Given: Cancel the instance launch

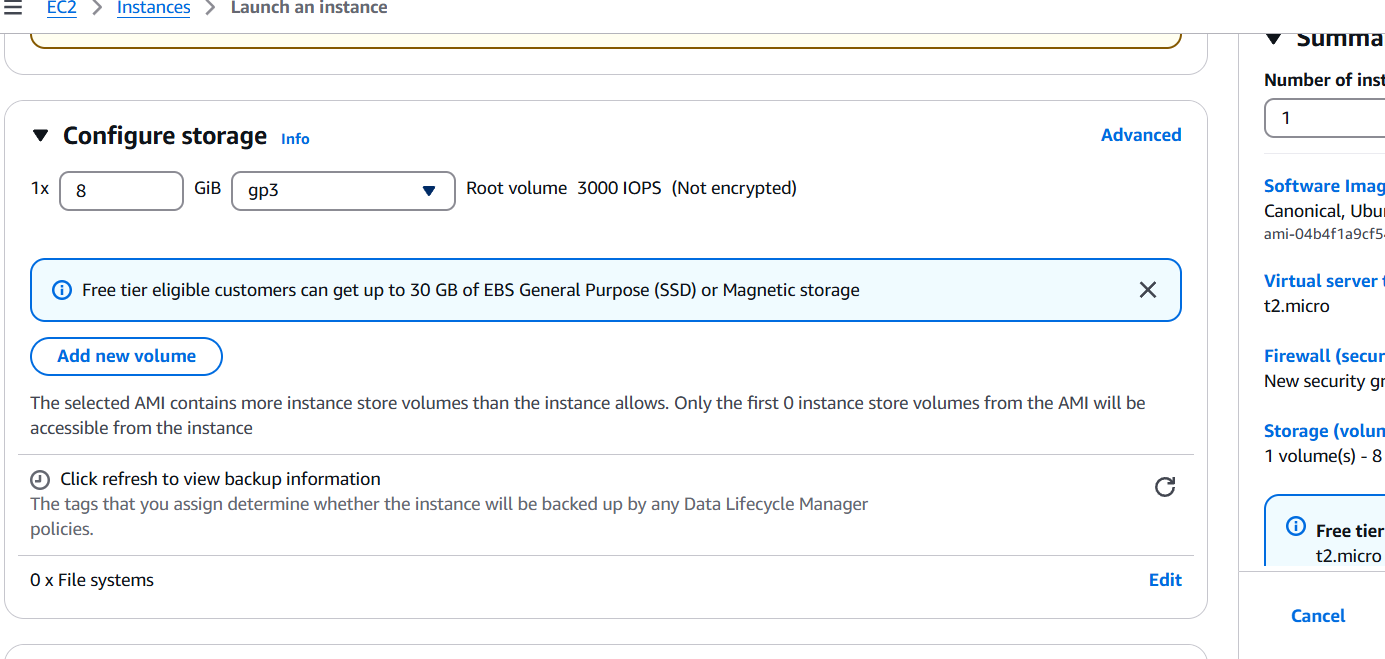Looking at the screenshot, I should [x=1318, y=616].
